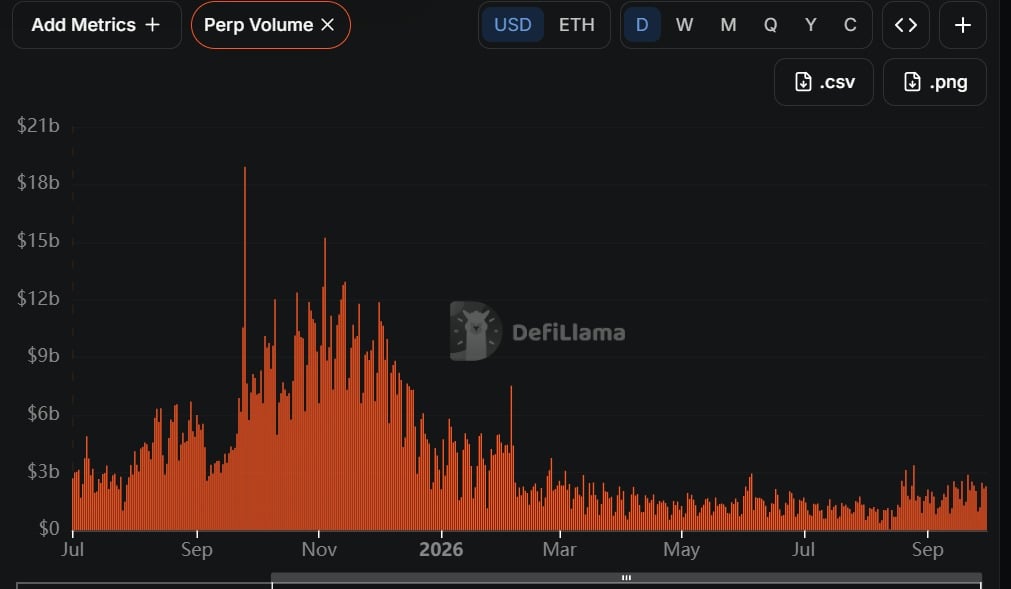Image resolution: width=1011 pixels, height=589 pixels.
Task: Click the 2026 x-axis label
Action: 441,549
